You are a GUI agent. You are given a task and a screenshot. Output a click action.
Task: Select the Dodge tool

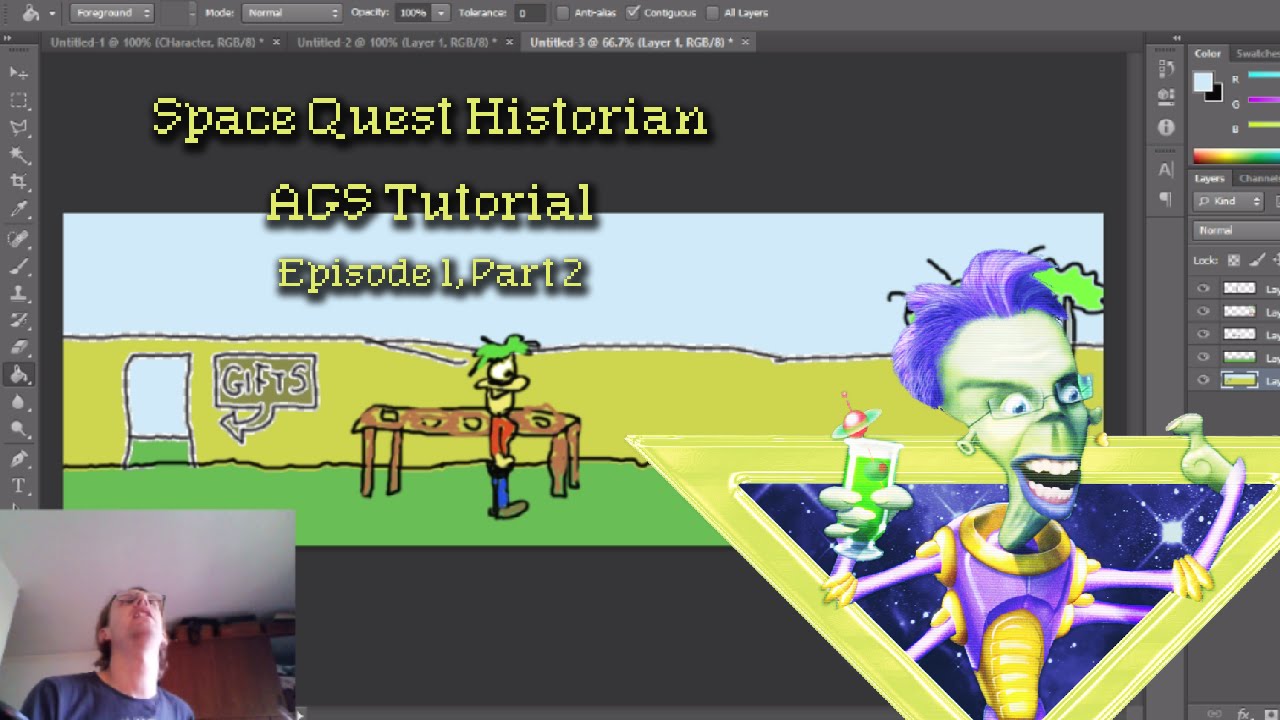coord(18,429)
